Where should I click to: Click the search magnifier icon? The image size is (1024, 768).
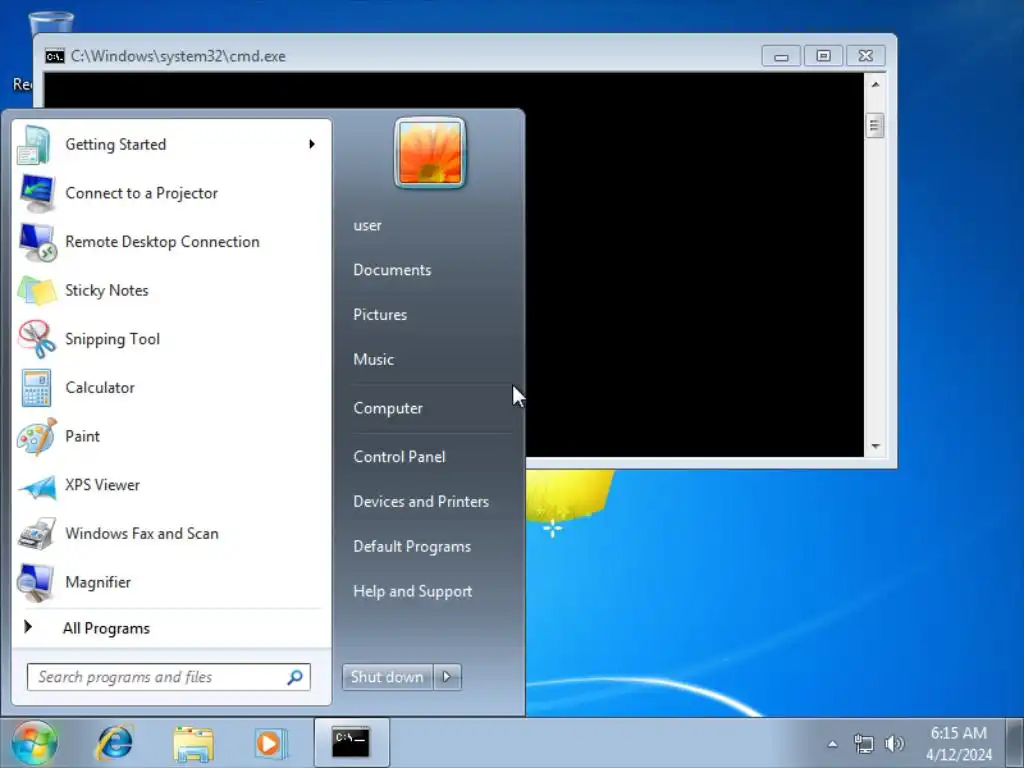295,677
